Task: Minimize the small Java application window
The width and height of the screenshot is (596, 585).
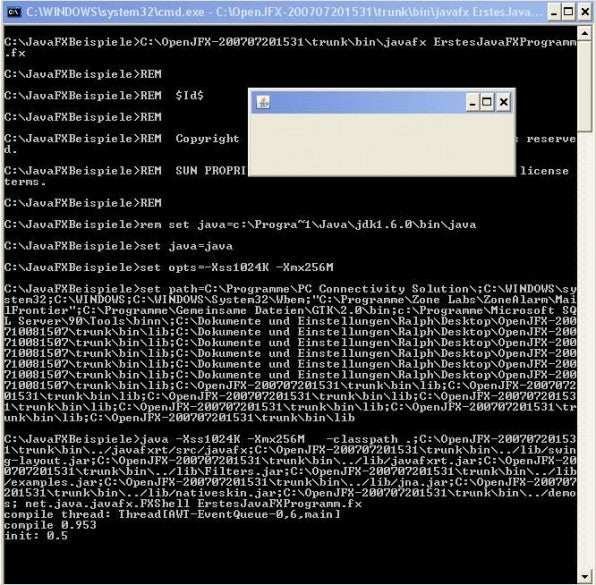Action: 472,102
